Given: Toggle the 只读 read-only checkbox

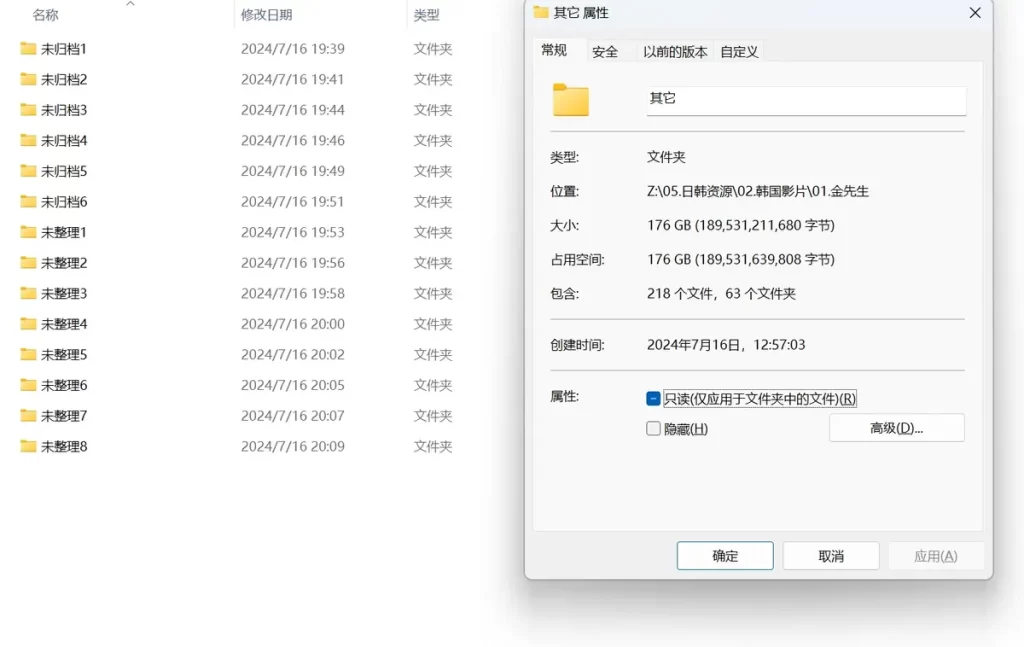Looking at the screenshot, I should tap(653, 398).
